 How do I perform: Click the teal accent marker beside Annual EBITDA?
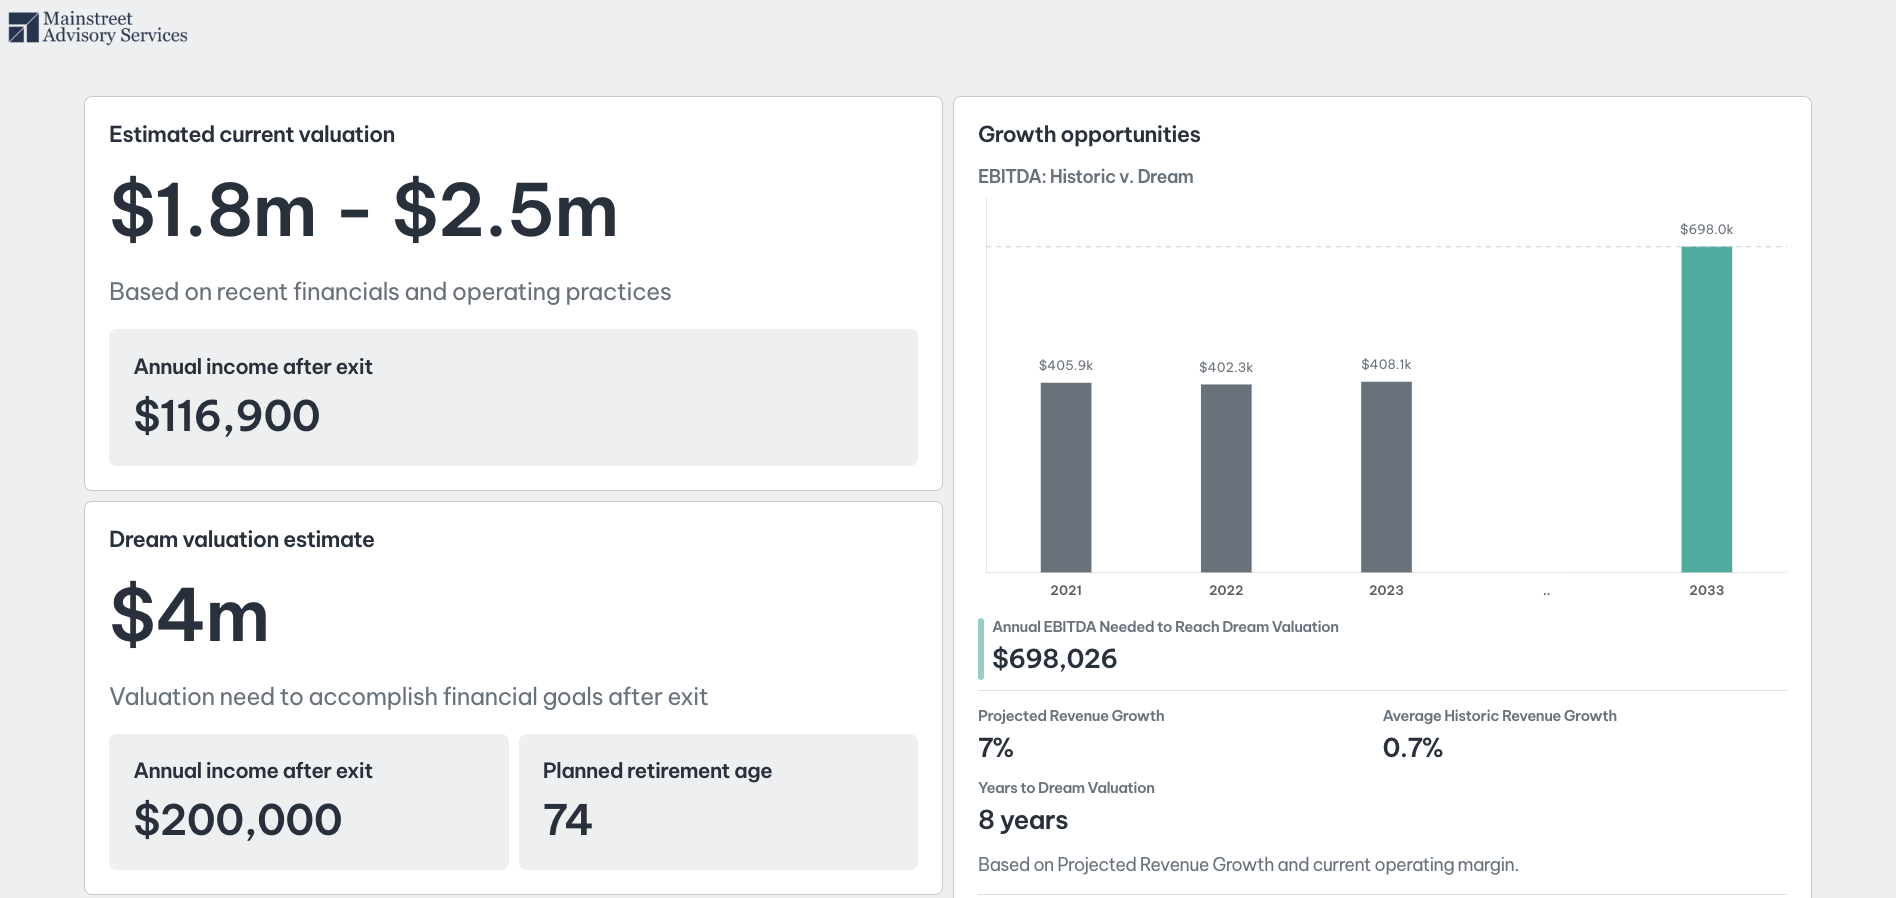point(981,648)
